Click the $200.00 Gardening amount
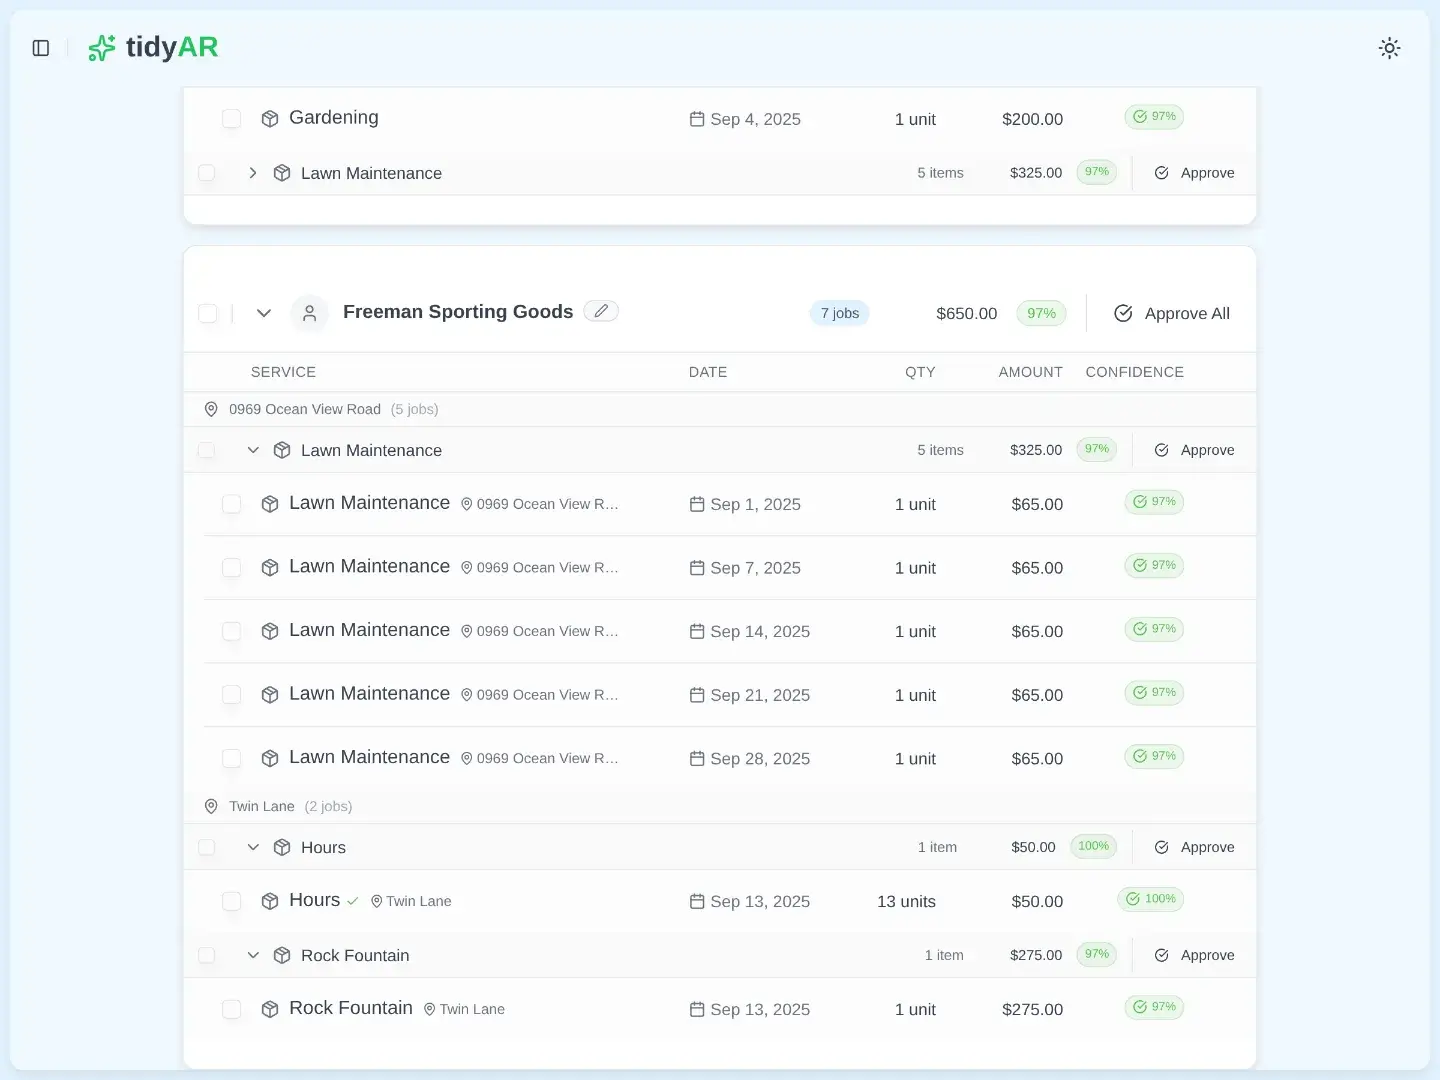The image size is (1440, 1080). [x=1032, y=119]
